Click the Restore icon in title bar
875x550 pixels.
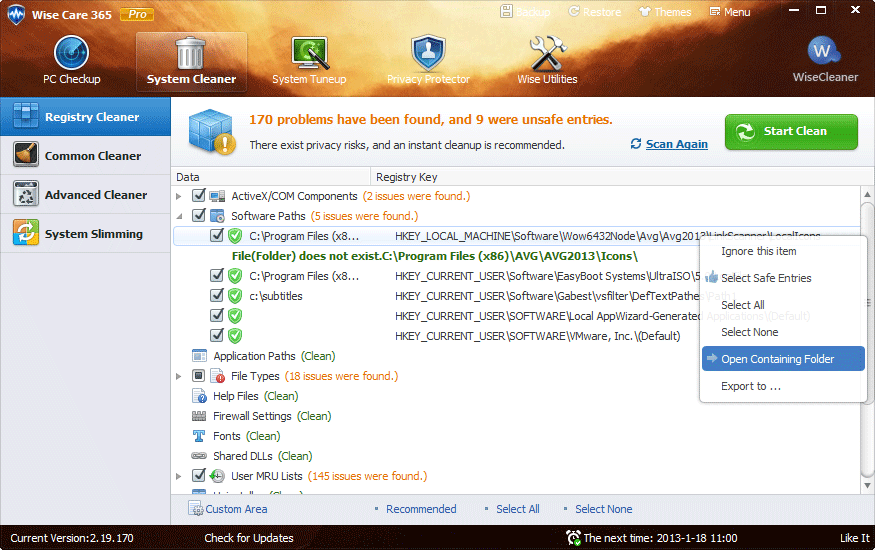coord(574,12)
